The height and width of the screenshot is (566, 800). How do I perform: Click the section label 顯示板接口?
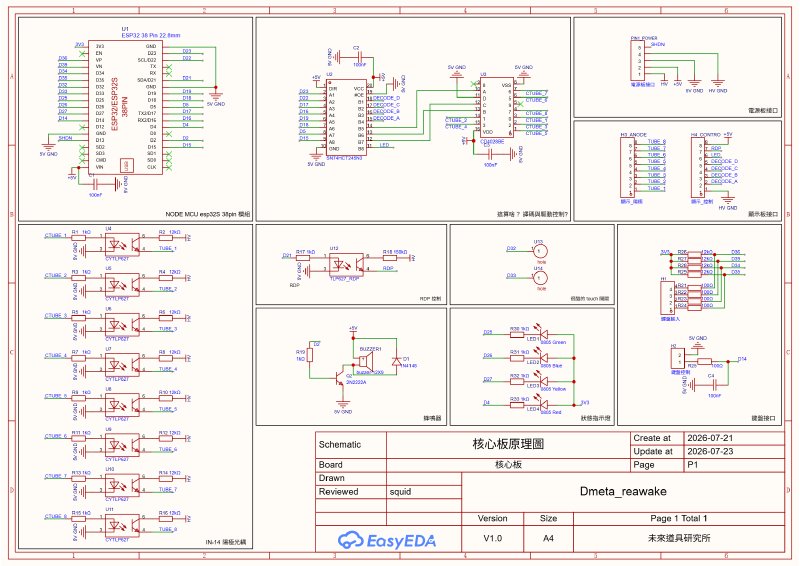tap(763, 214)
